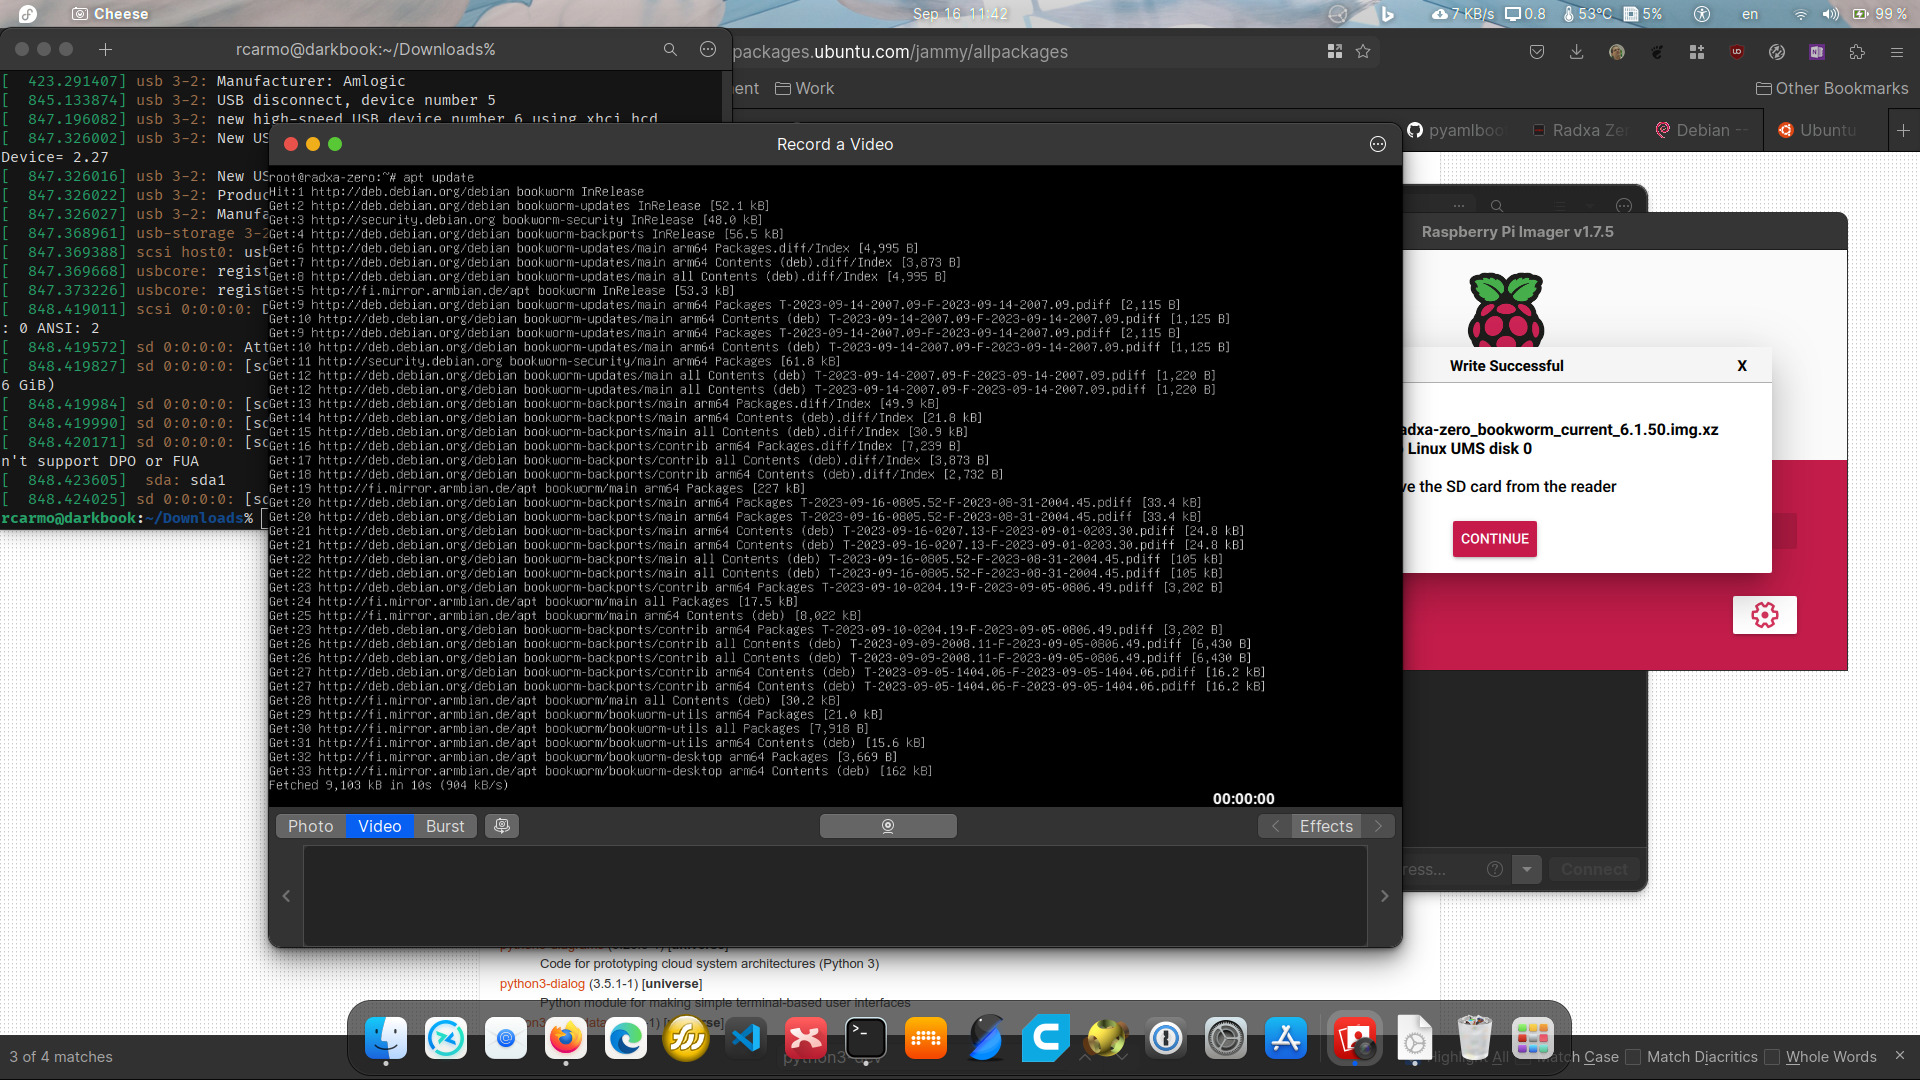Open the browser downloads panel
The image size is (1920, 1080).
[1577, 52]
